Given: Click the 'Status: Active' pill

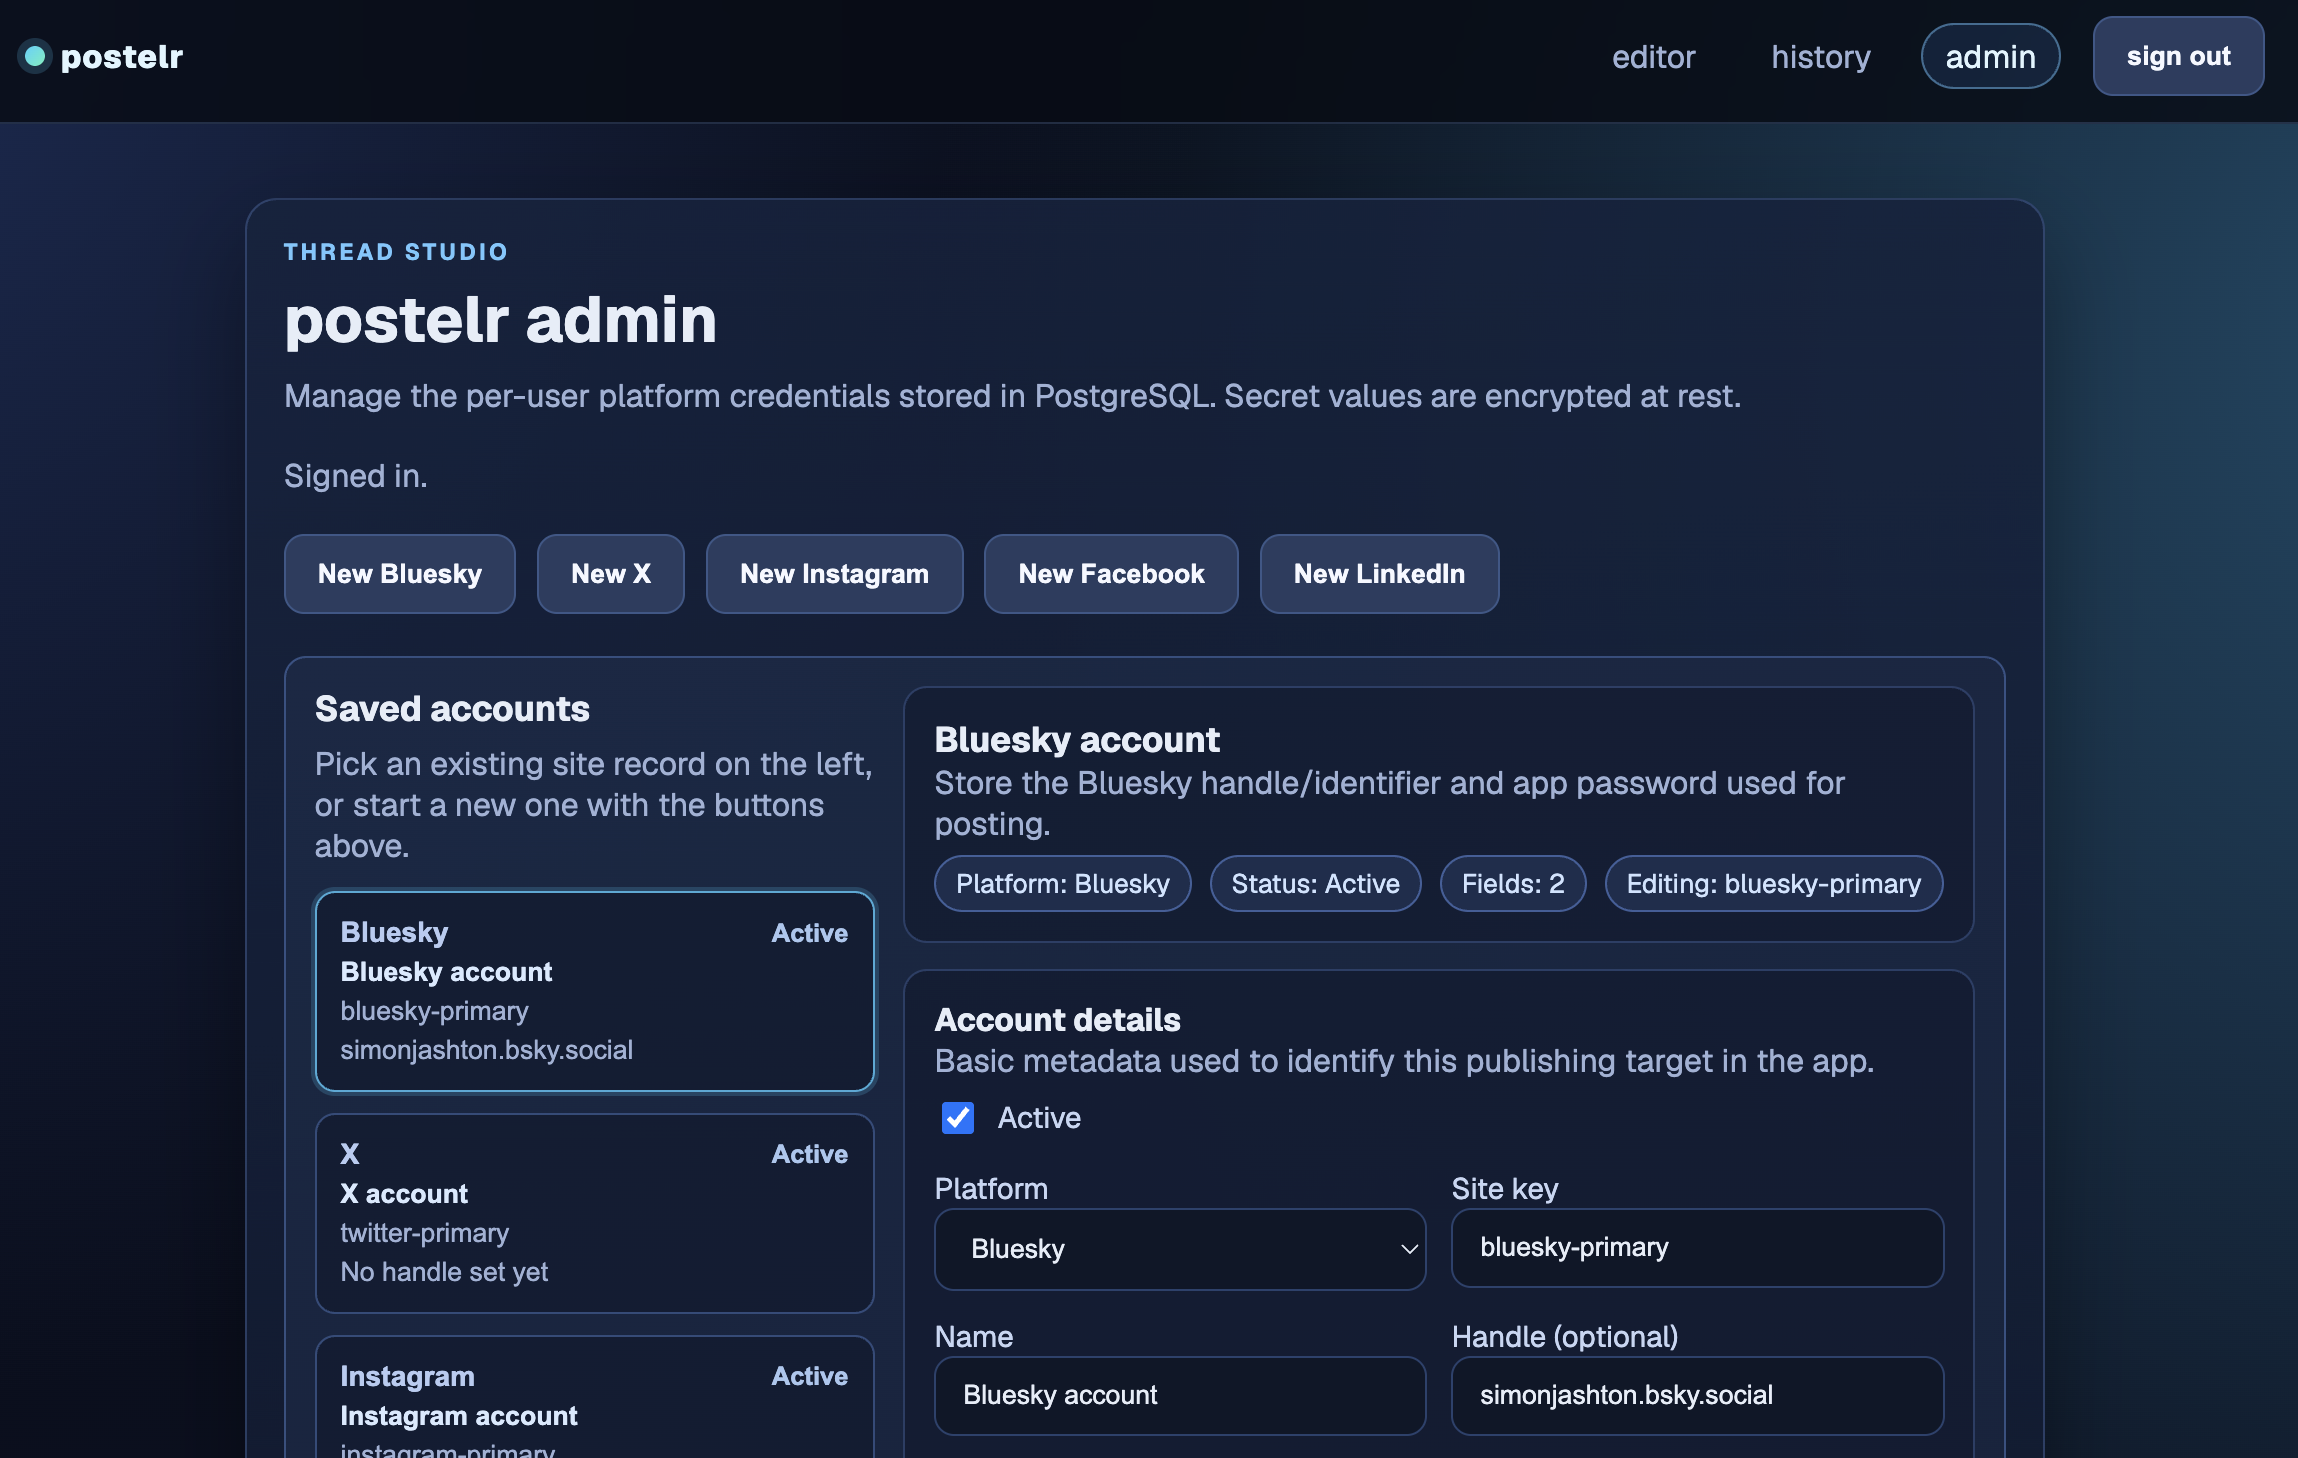Looking at the screenshot, I should click(1315, 884).
